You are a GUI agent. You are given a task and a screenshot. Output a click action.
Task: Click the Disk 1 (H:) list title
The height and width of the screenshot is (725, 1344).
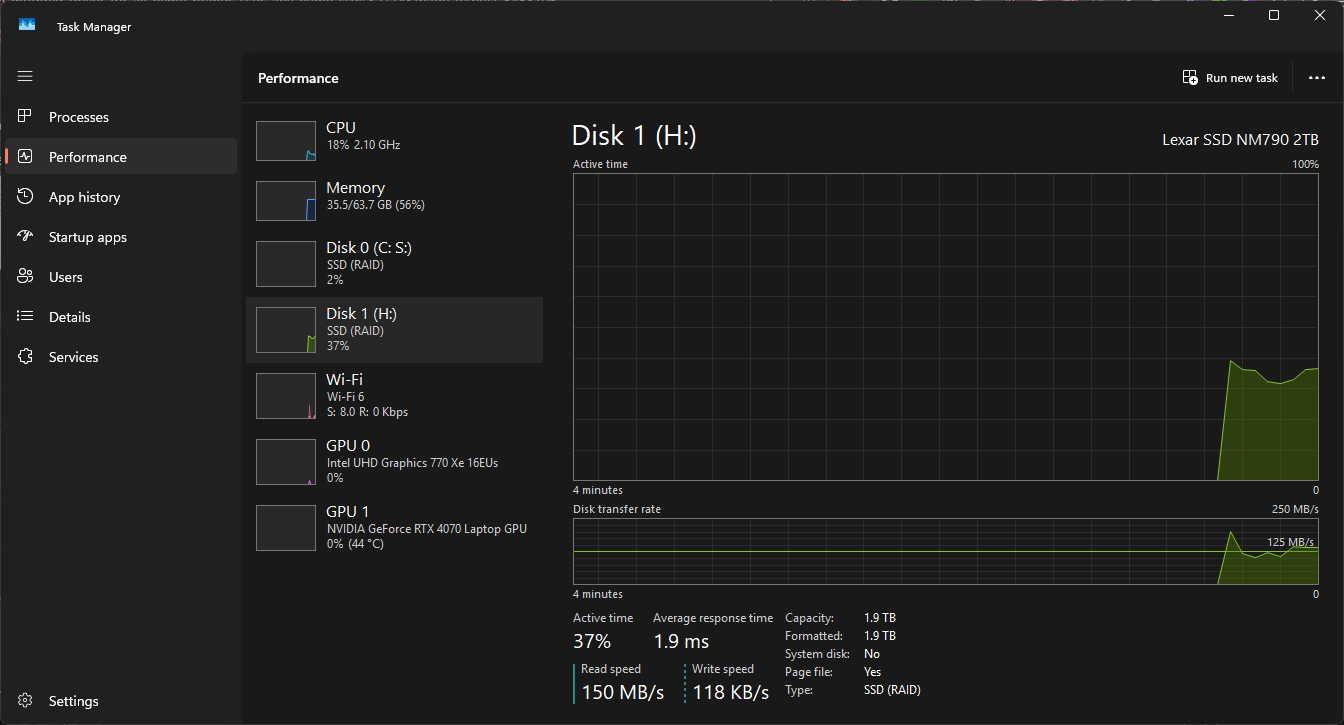pos(361,313)
